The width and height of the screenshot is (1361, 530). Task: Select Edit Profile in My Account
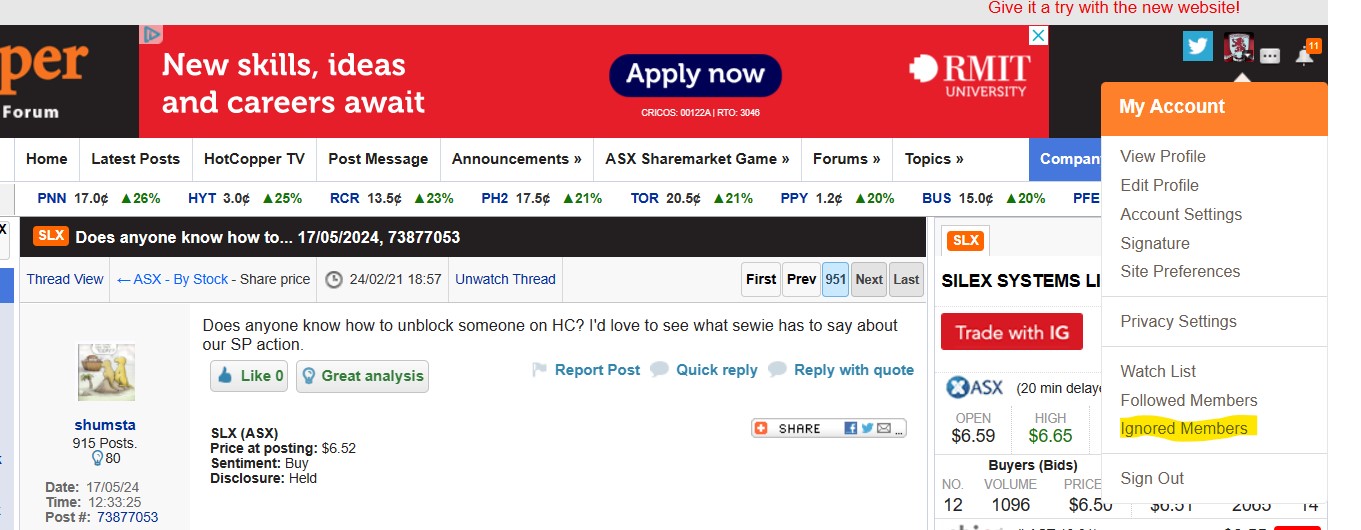[x=1159, y=185]
